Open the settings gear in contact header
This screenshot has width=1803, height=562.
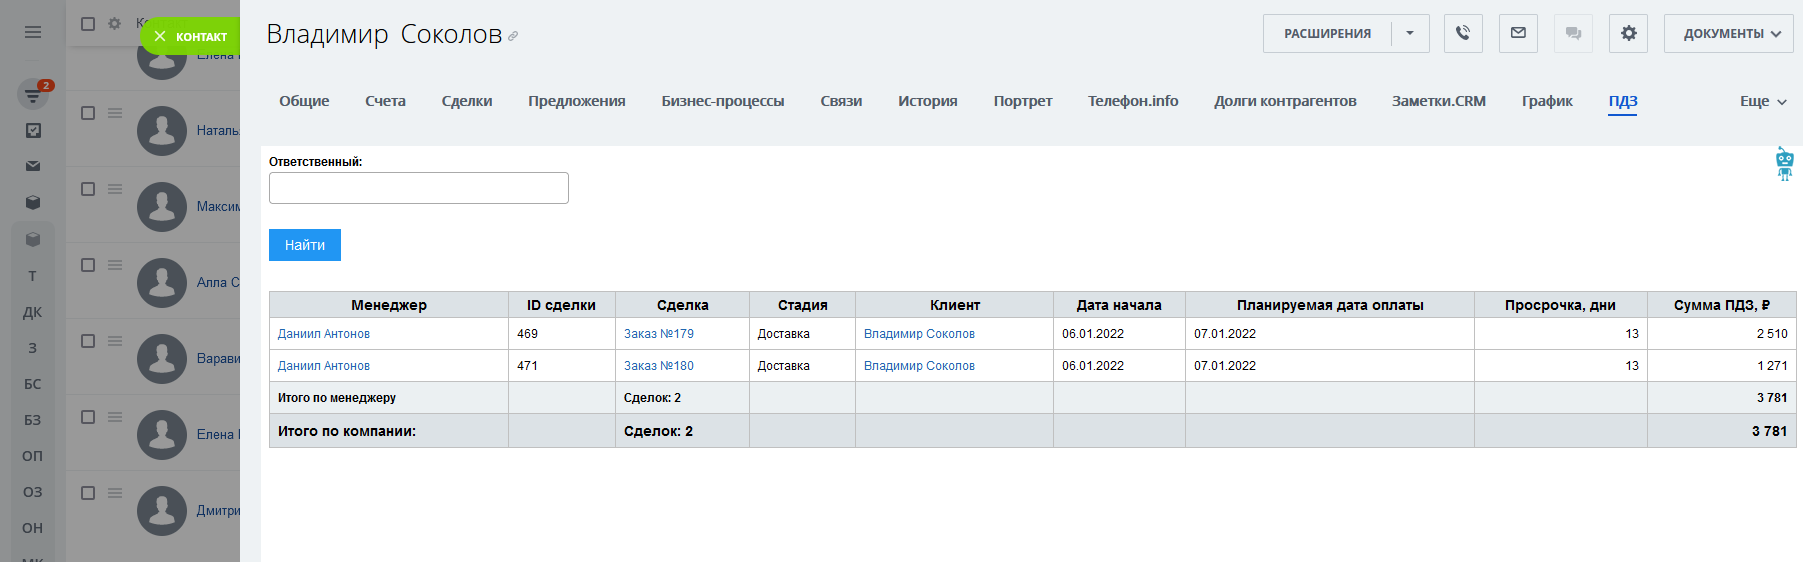tap(1628, 33)
